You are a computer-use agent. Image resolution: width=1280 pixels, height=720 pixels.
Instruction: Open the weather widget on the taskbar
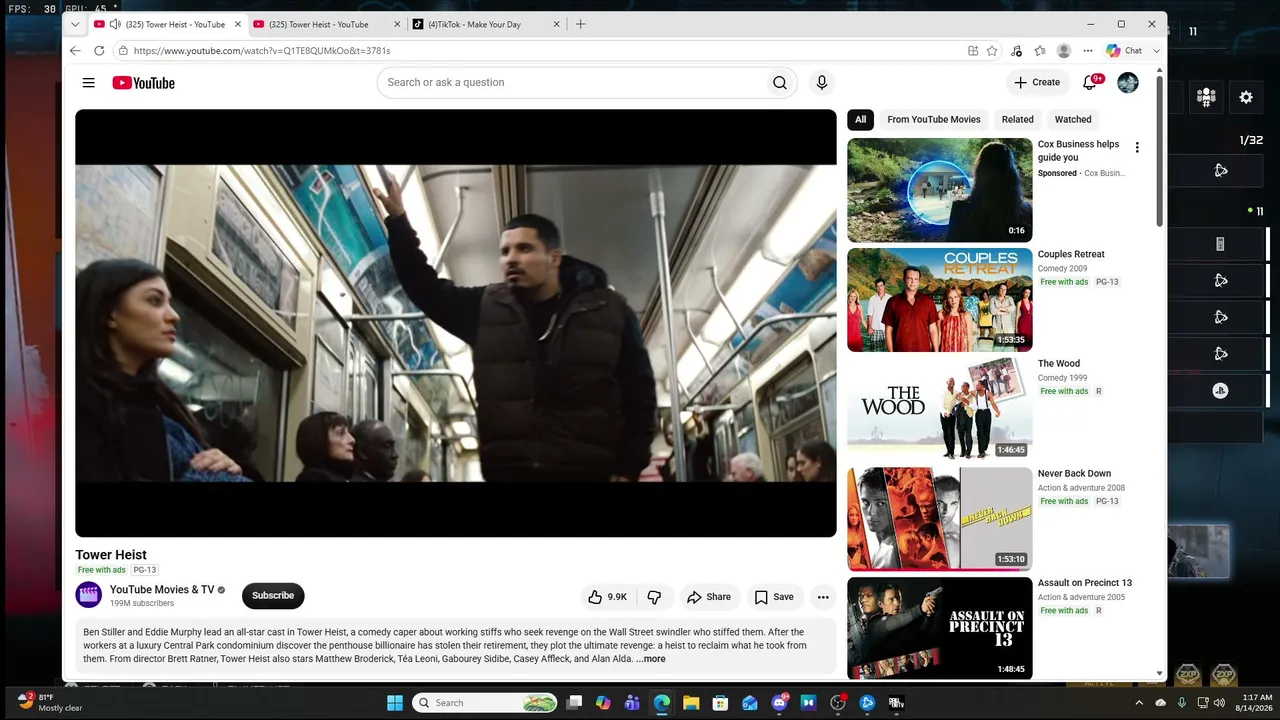pyautogui.click(x=50, y=702)
